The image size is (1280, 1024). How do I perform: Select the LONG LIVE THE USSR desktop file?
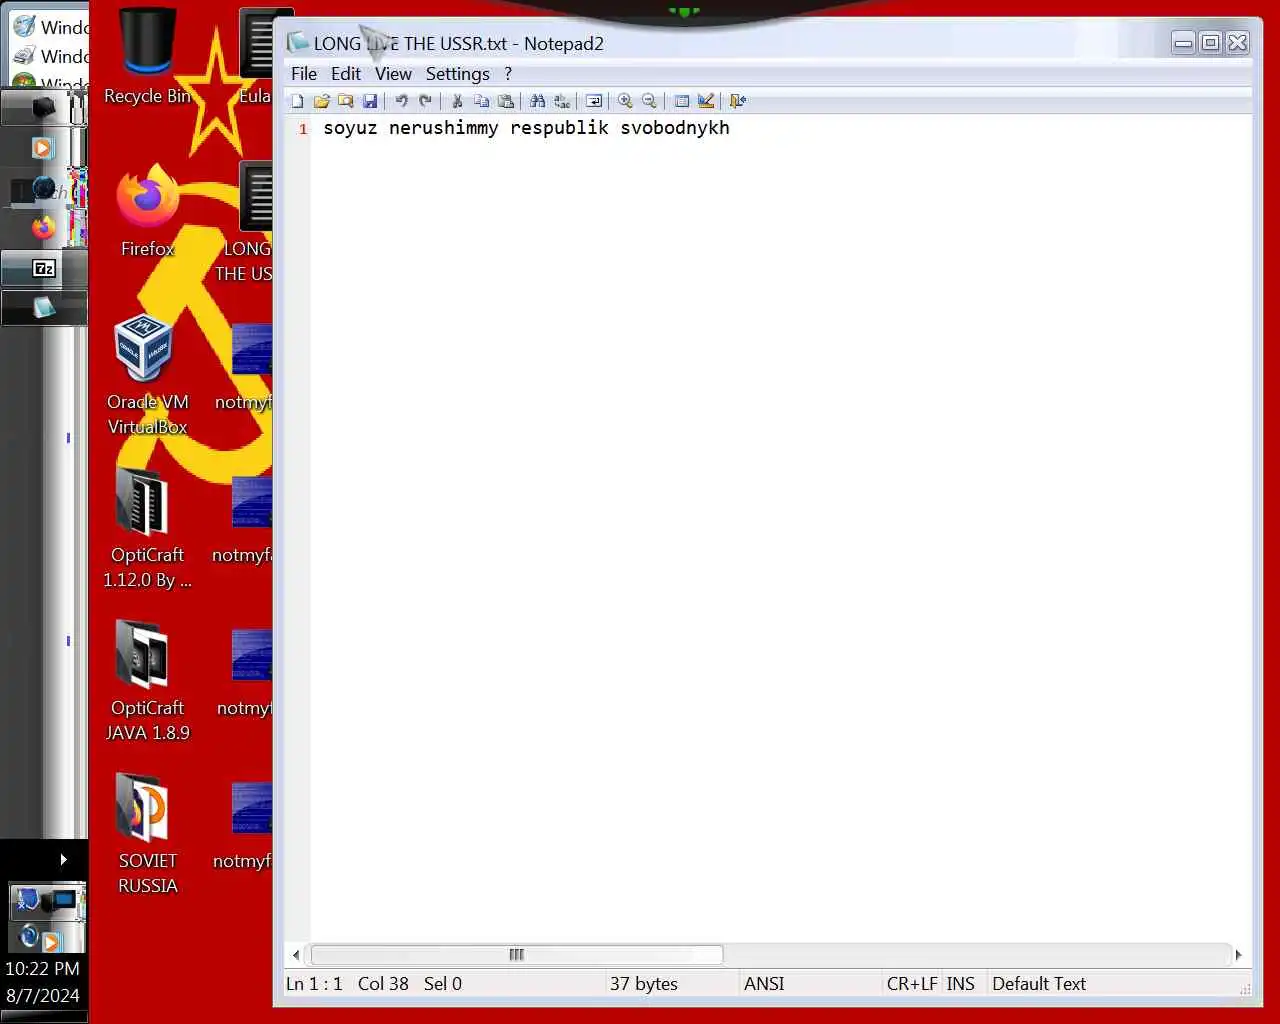[x=243, y=223]
